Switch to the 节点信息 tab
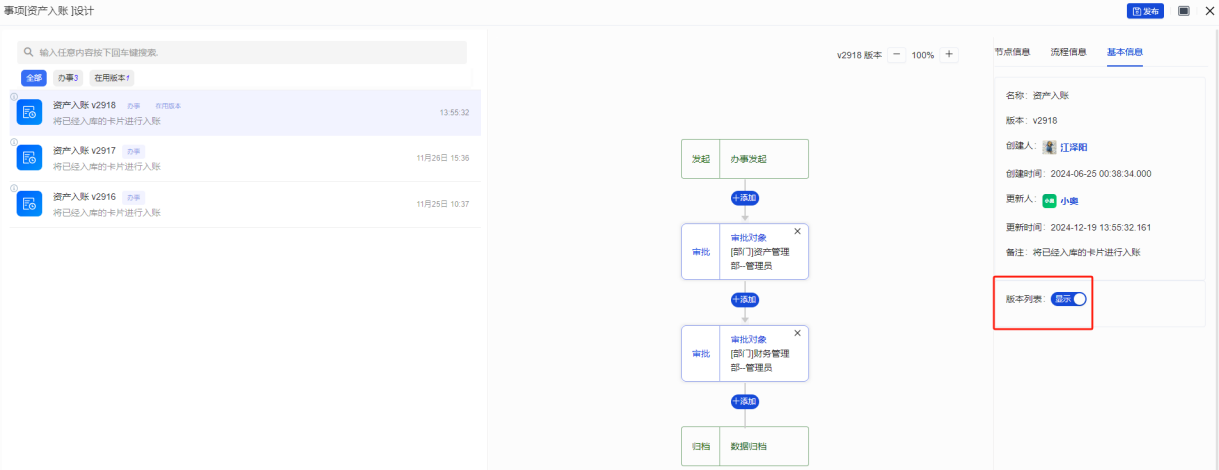The height and width of the screenshot is (470, 1219). tap(1012, 52)
